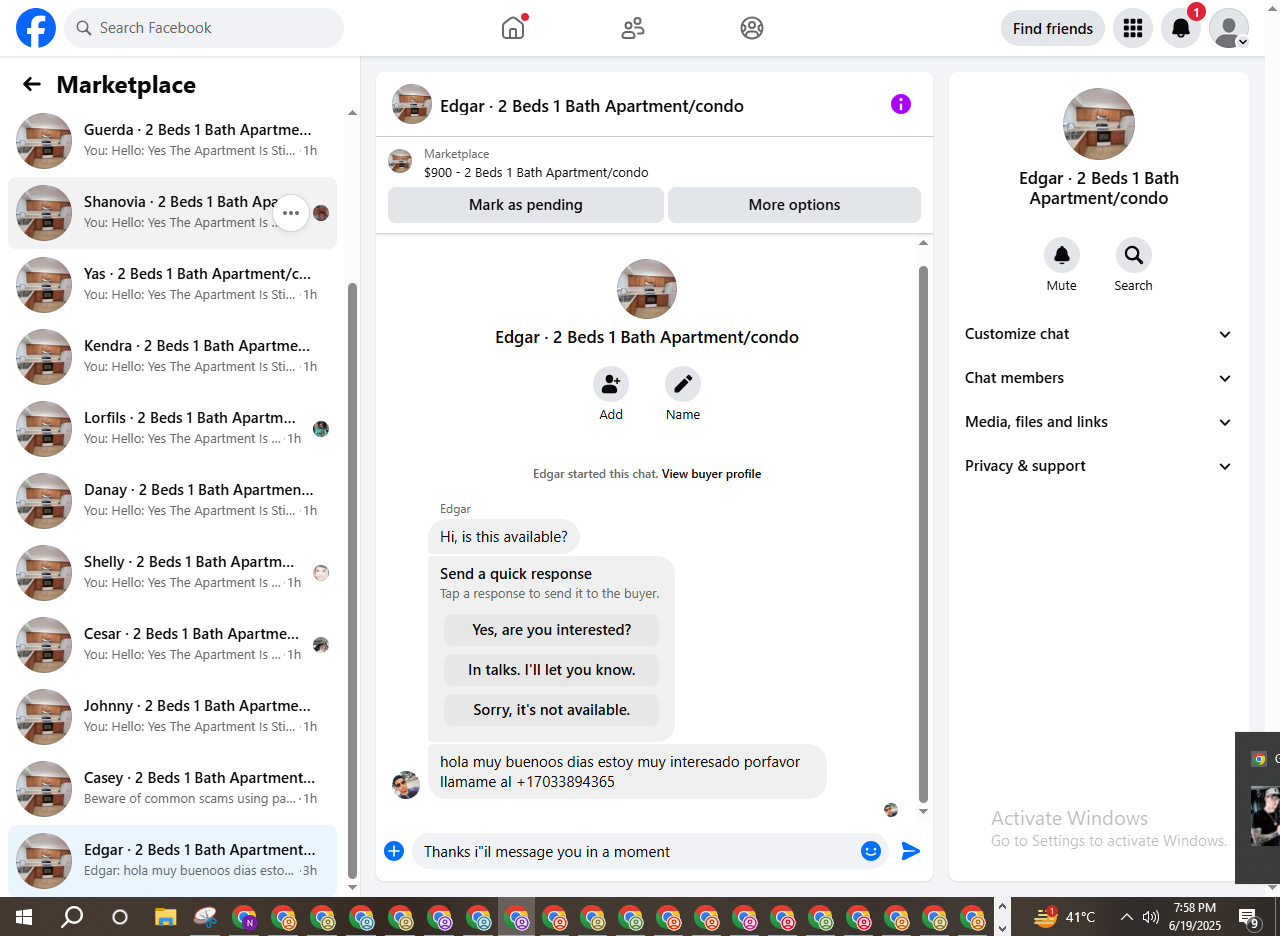
Task: Open the Facebook logo home link
Action: click(36, 28)
